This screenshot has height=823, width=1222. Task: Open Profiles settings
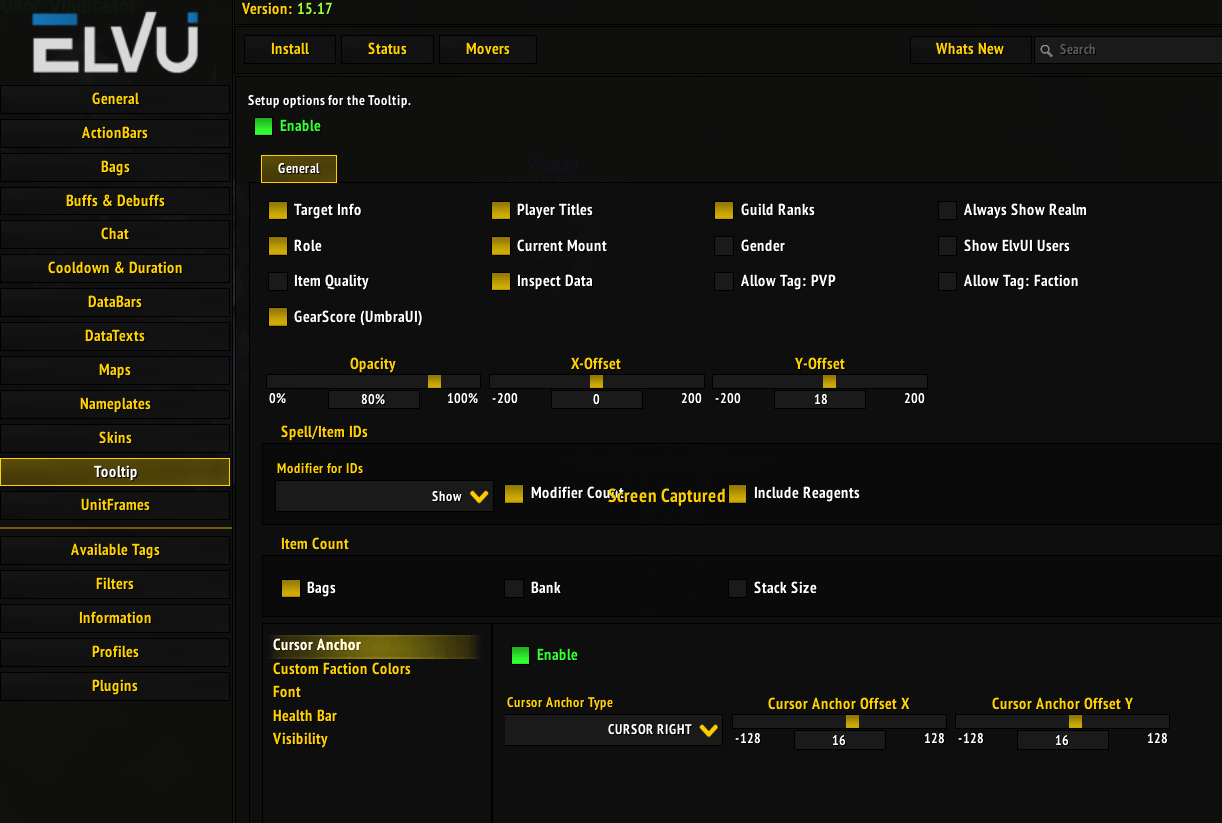point(115,652)
